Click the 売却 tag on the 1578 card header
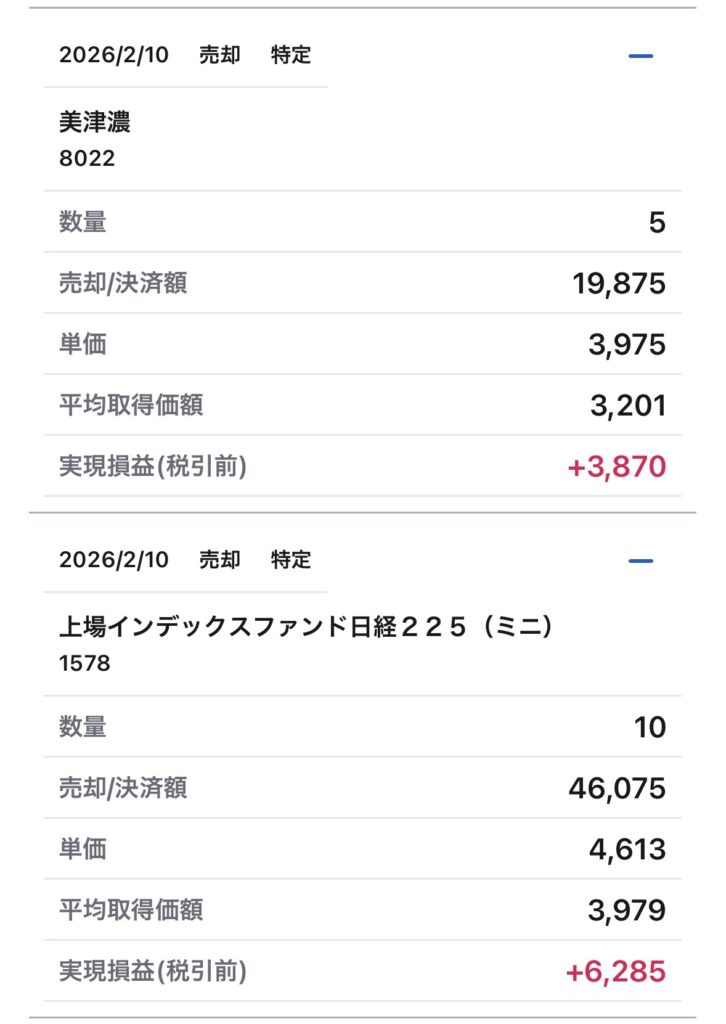The height and width of the screenshot is (1024, 726). click(x=220, y=560)
